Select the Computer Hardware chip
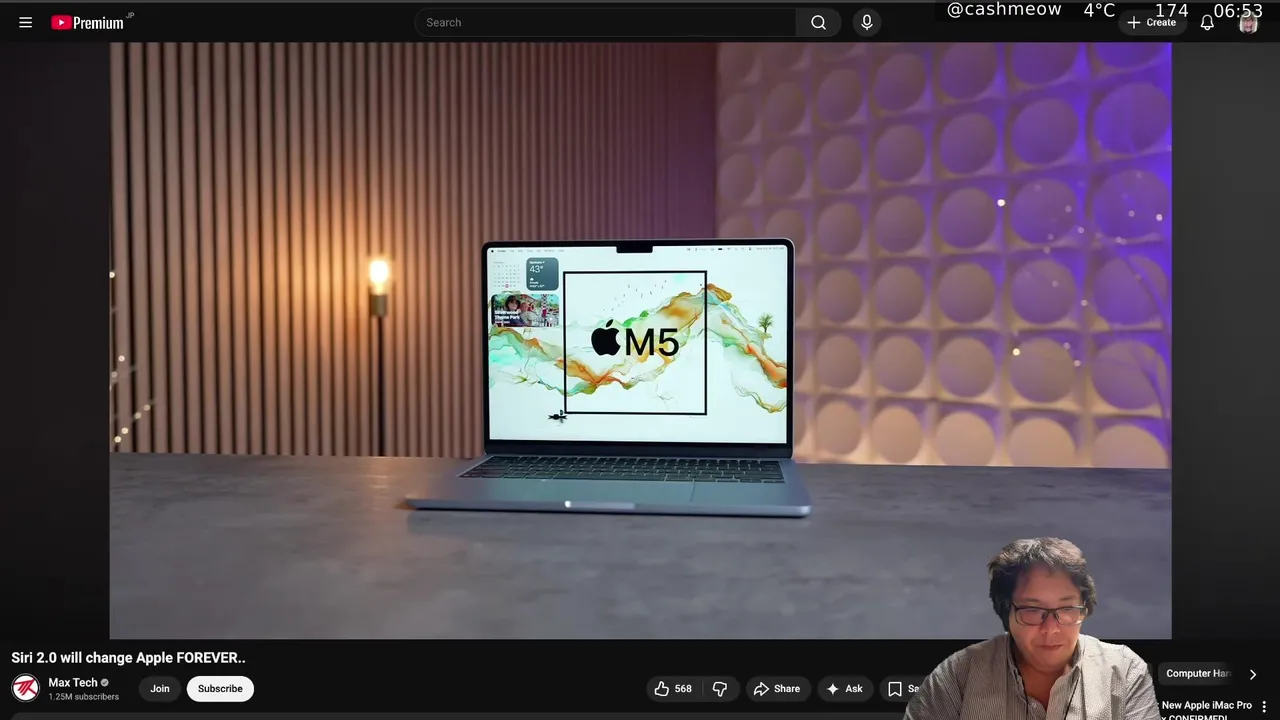The height and width of the screenshot is (720, 1280). pos(1196,673)
